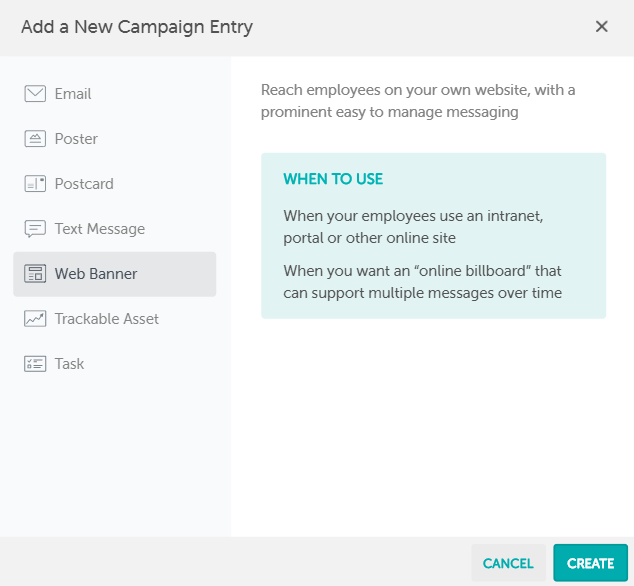Switch to the Text Message option label
The width and height of the screenshot is (634, 586).
coord(100,229)
